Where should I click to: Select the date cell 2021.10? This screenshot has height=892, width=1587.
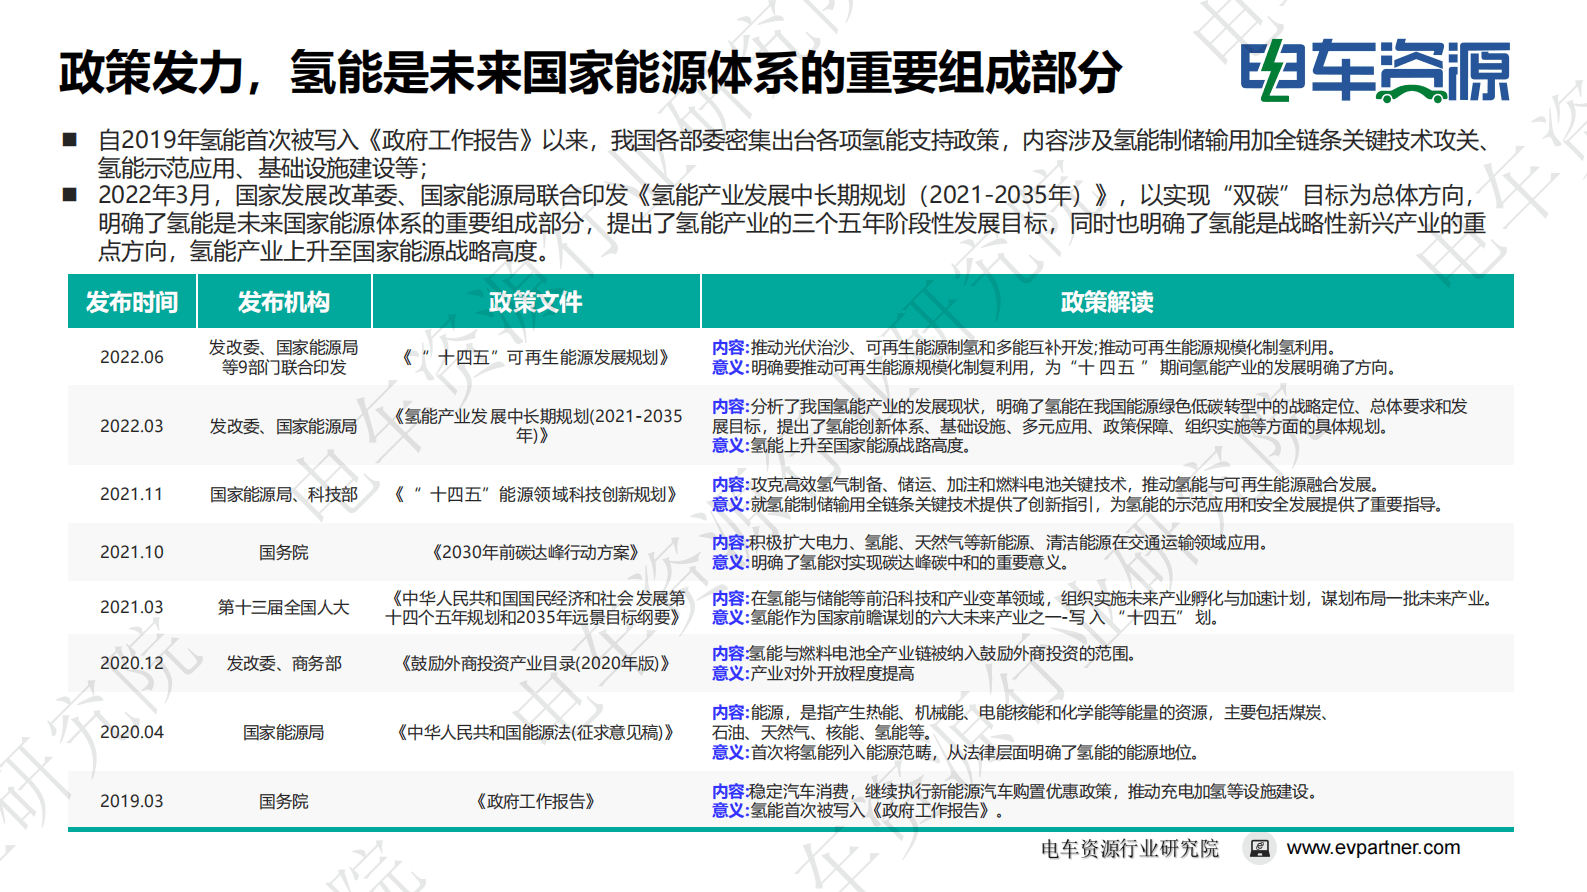[132, 552]
